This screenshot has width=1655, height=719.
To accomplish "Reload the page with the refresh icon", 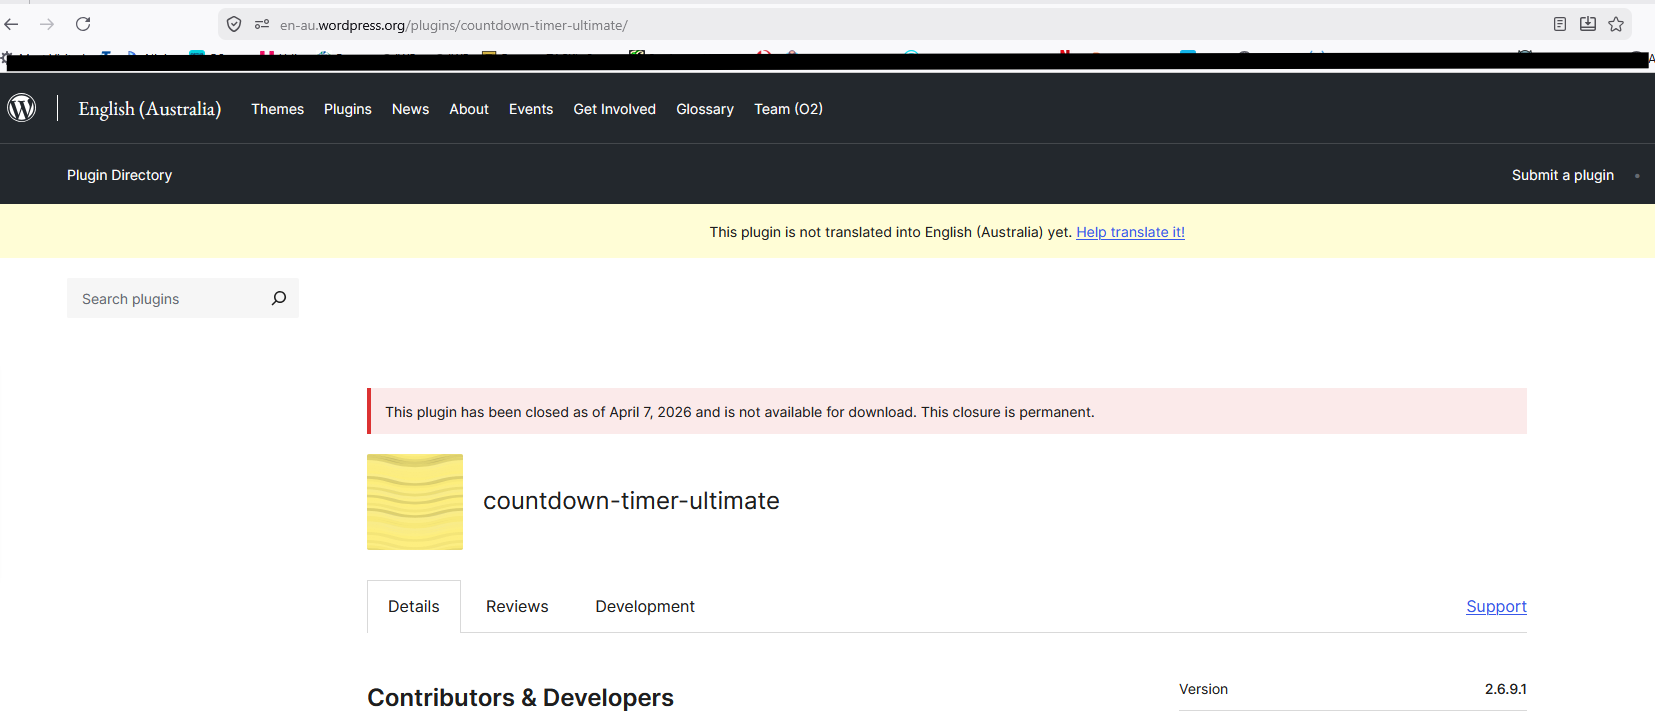I will coord(83,24).
